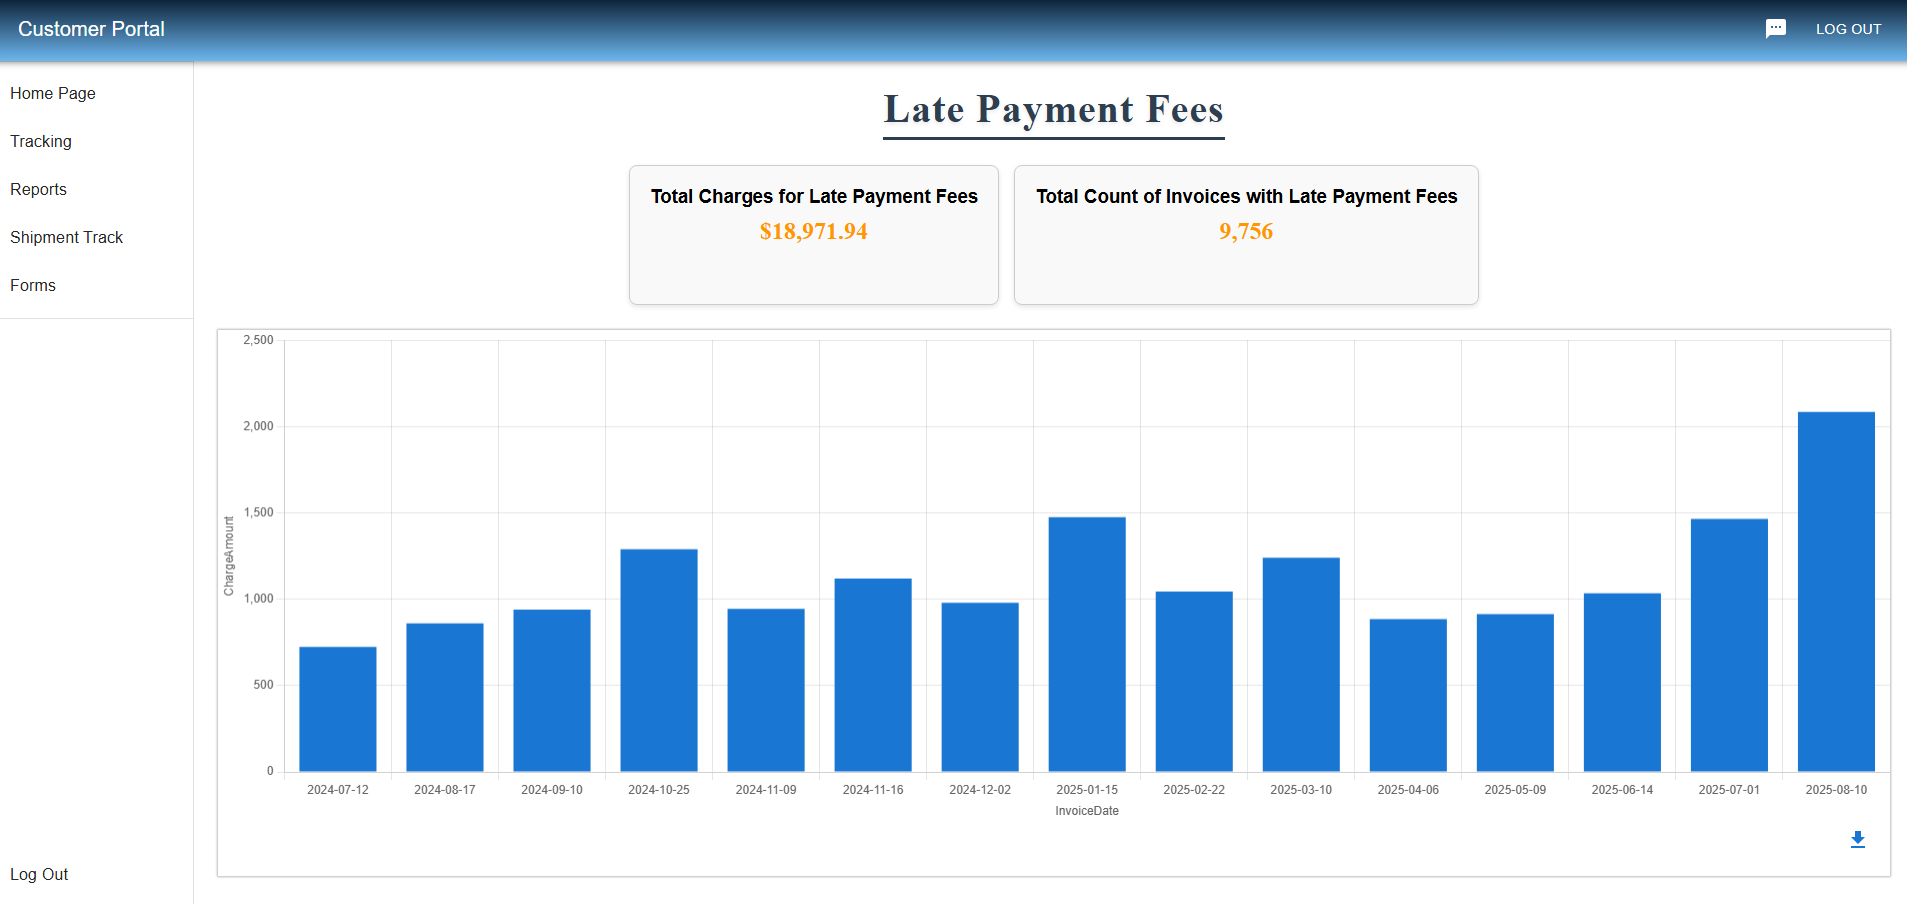Click the 2024-11-16 bar in chart
The width and height of the screenshot is (1907, 904).
coord(873,675)
